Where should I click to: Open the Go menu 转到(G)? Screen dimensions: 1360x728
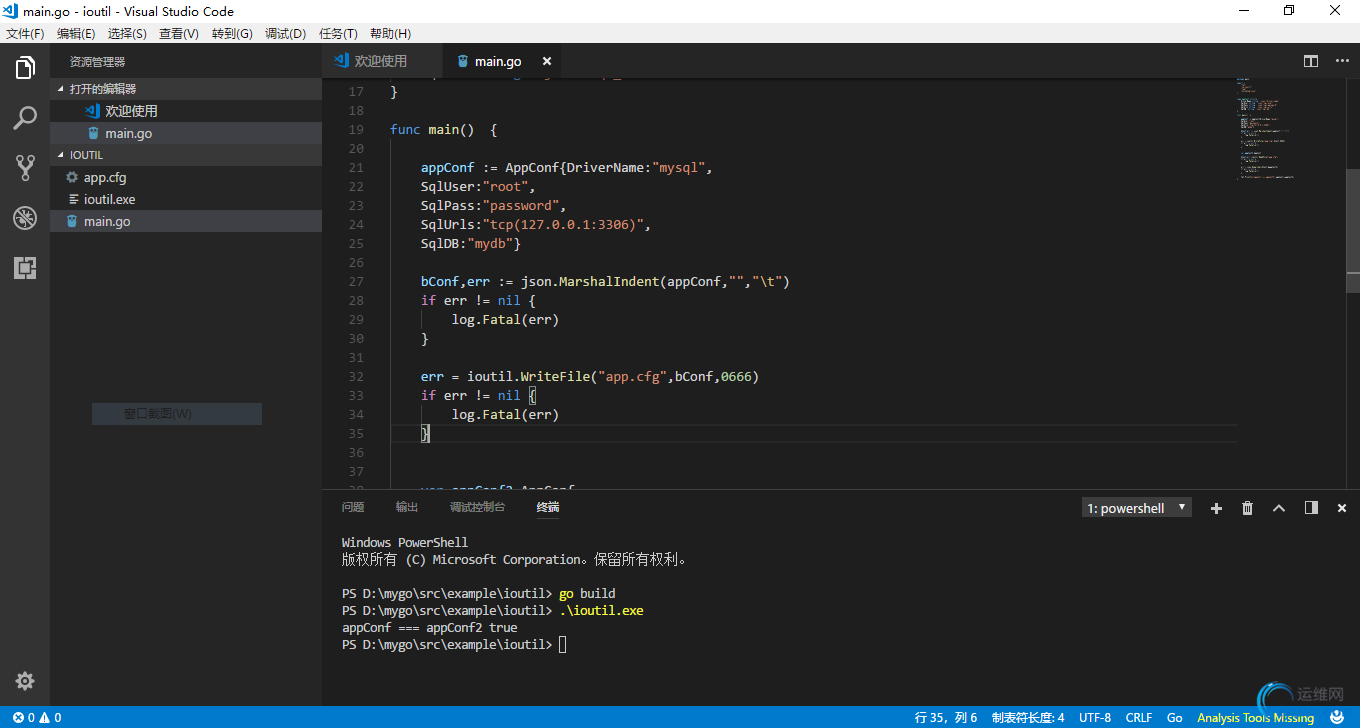[x=232, y=33]
